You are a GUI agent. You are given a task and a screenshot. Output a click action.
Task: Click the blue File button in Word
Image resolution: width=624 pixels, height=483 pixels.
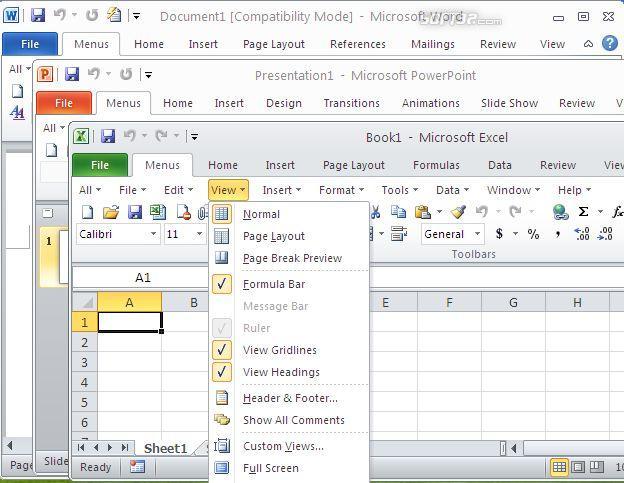click(30, 44)
